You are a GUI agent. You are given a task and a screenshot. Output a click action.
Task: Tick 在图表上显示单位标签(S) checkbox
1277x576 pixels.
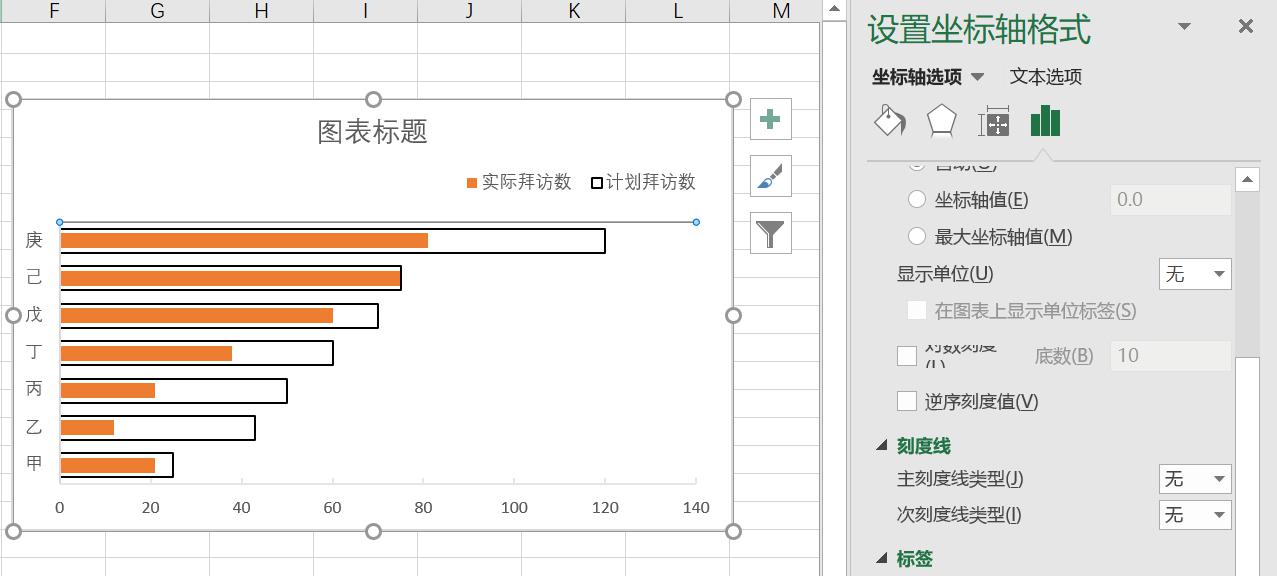[x=916, y=310]
